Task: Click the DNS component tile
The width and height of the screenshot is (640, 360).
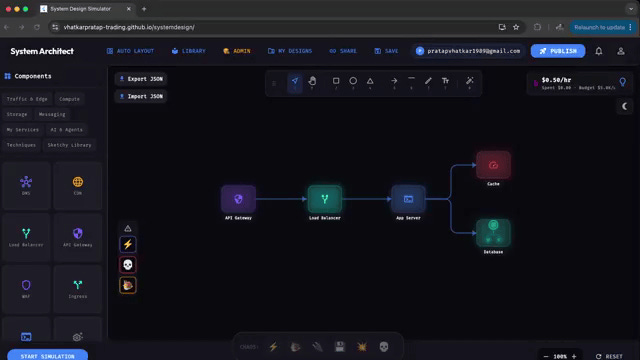Action: click(x=26, y=186)
